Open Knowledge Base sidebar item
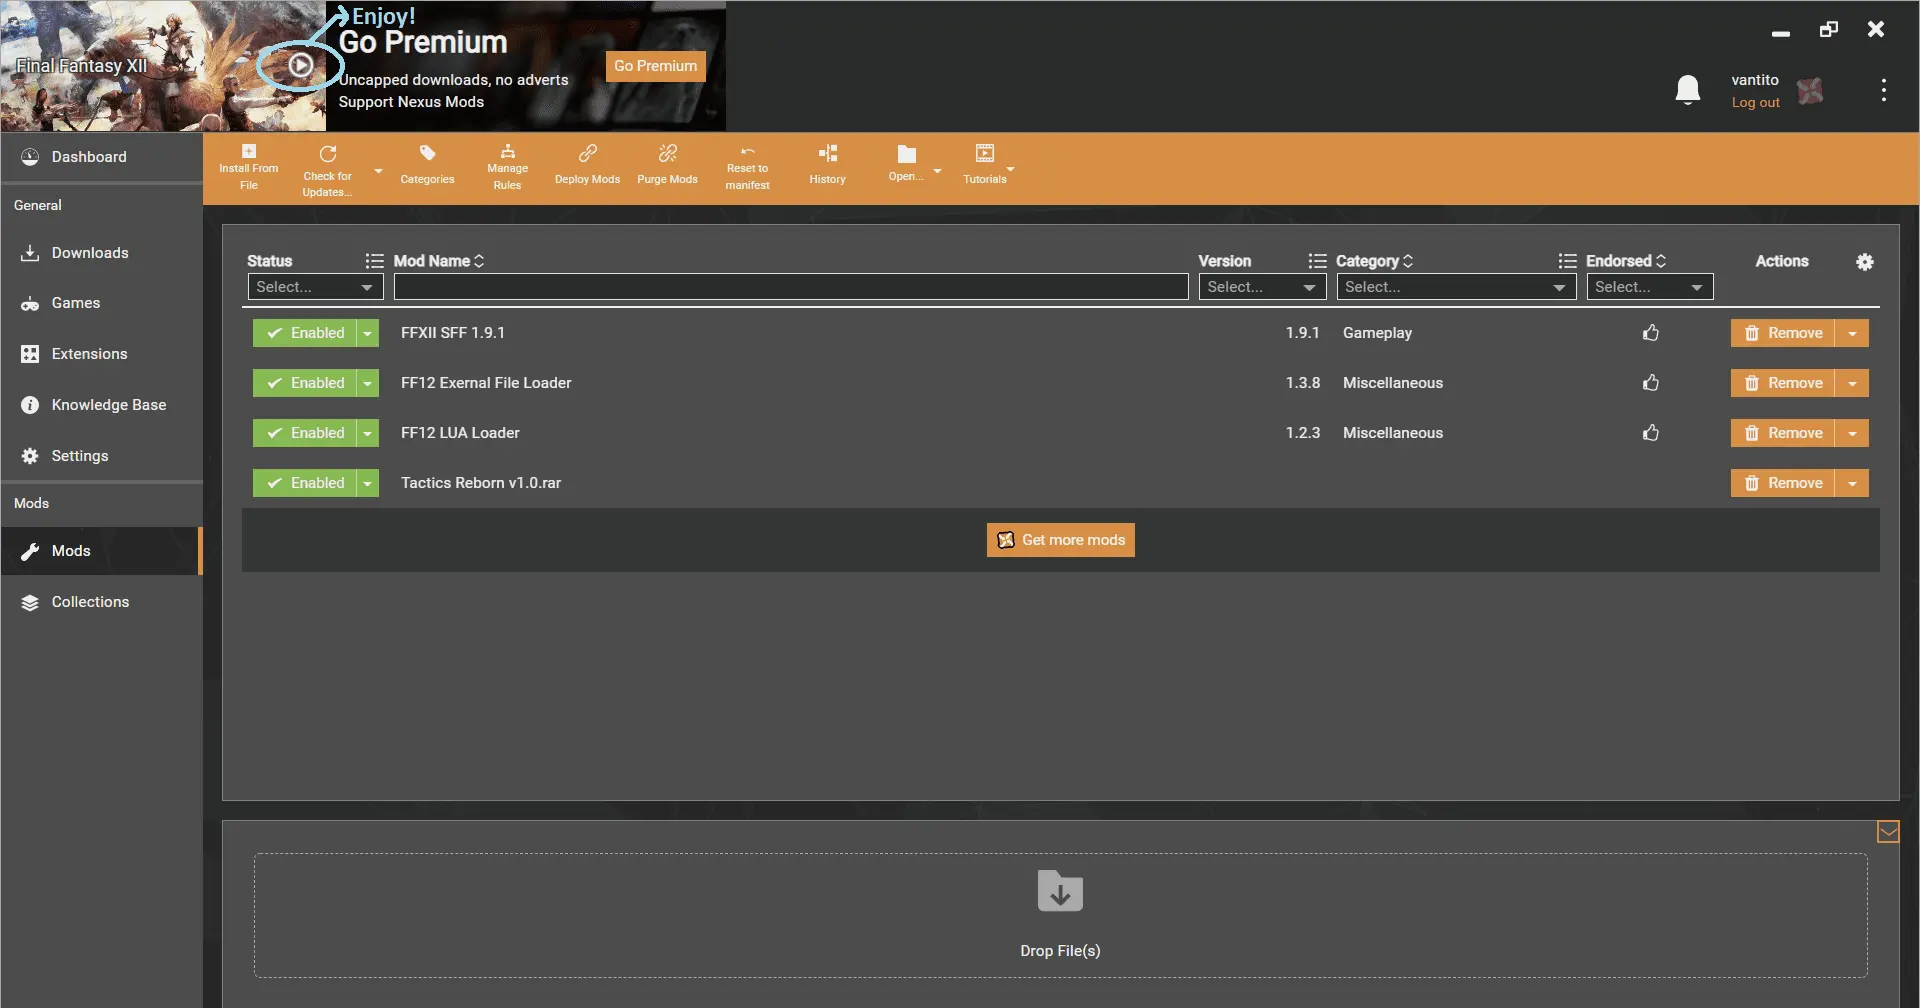The width and height of the screenshot is (1920, 1008). coord(101,405)
